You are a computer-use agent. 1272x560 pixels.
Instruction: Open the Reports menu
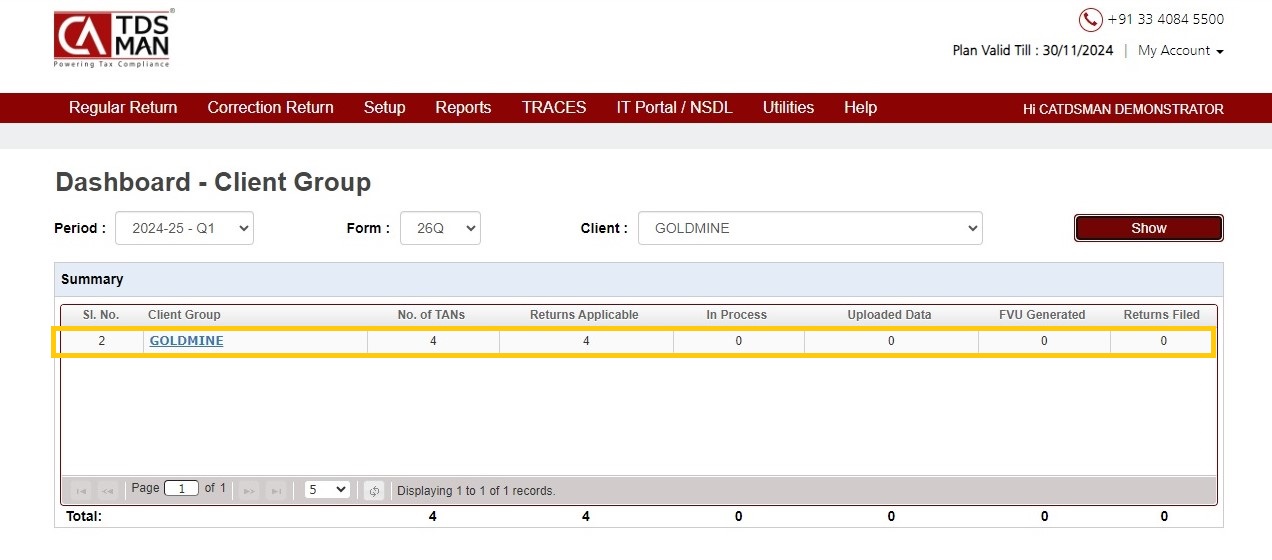coord(463,108)
